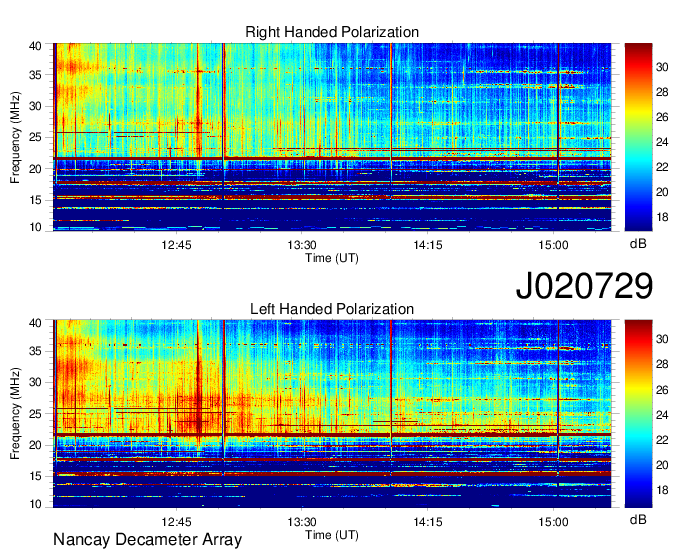Screen dimensions: 680x552
Task: Click the upper plot's dB color bar
Action: click(638, 137)
